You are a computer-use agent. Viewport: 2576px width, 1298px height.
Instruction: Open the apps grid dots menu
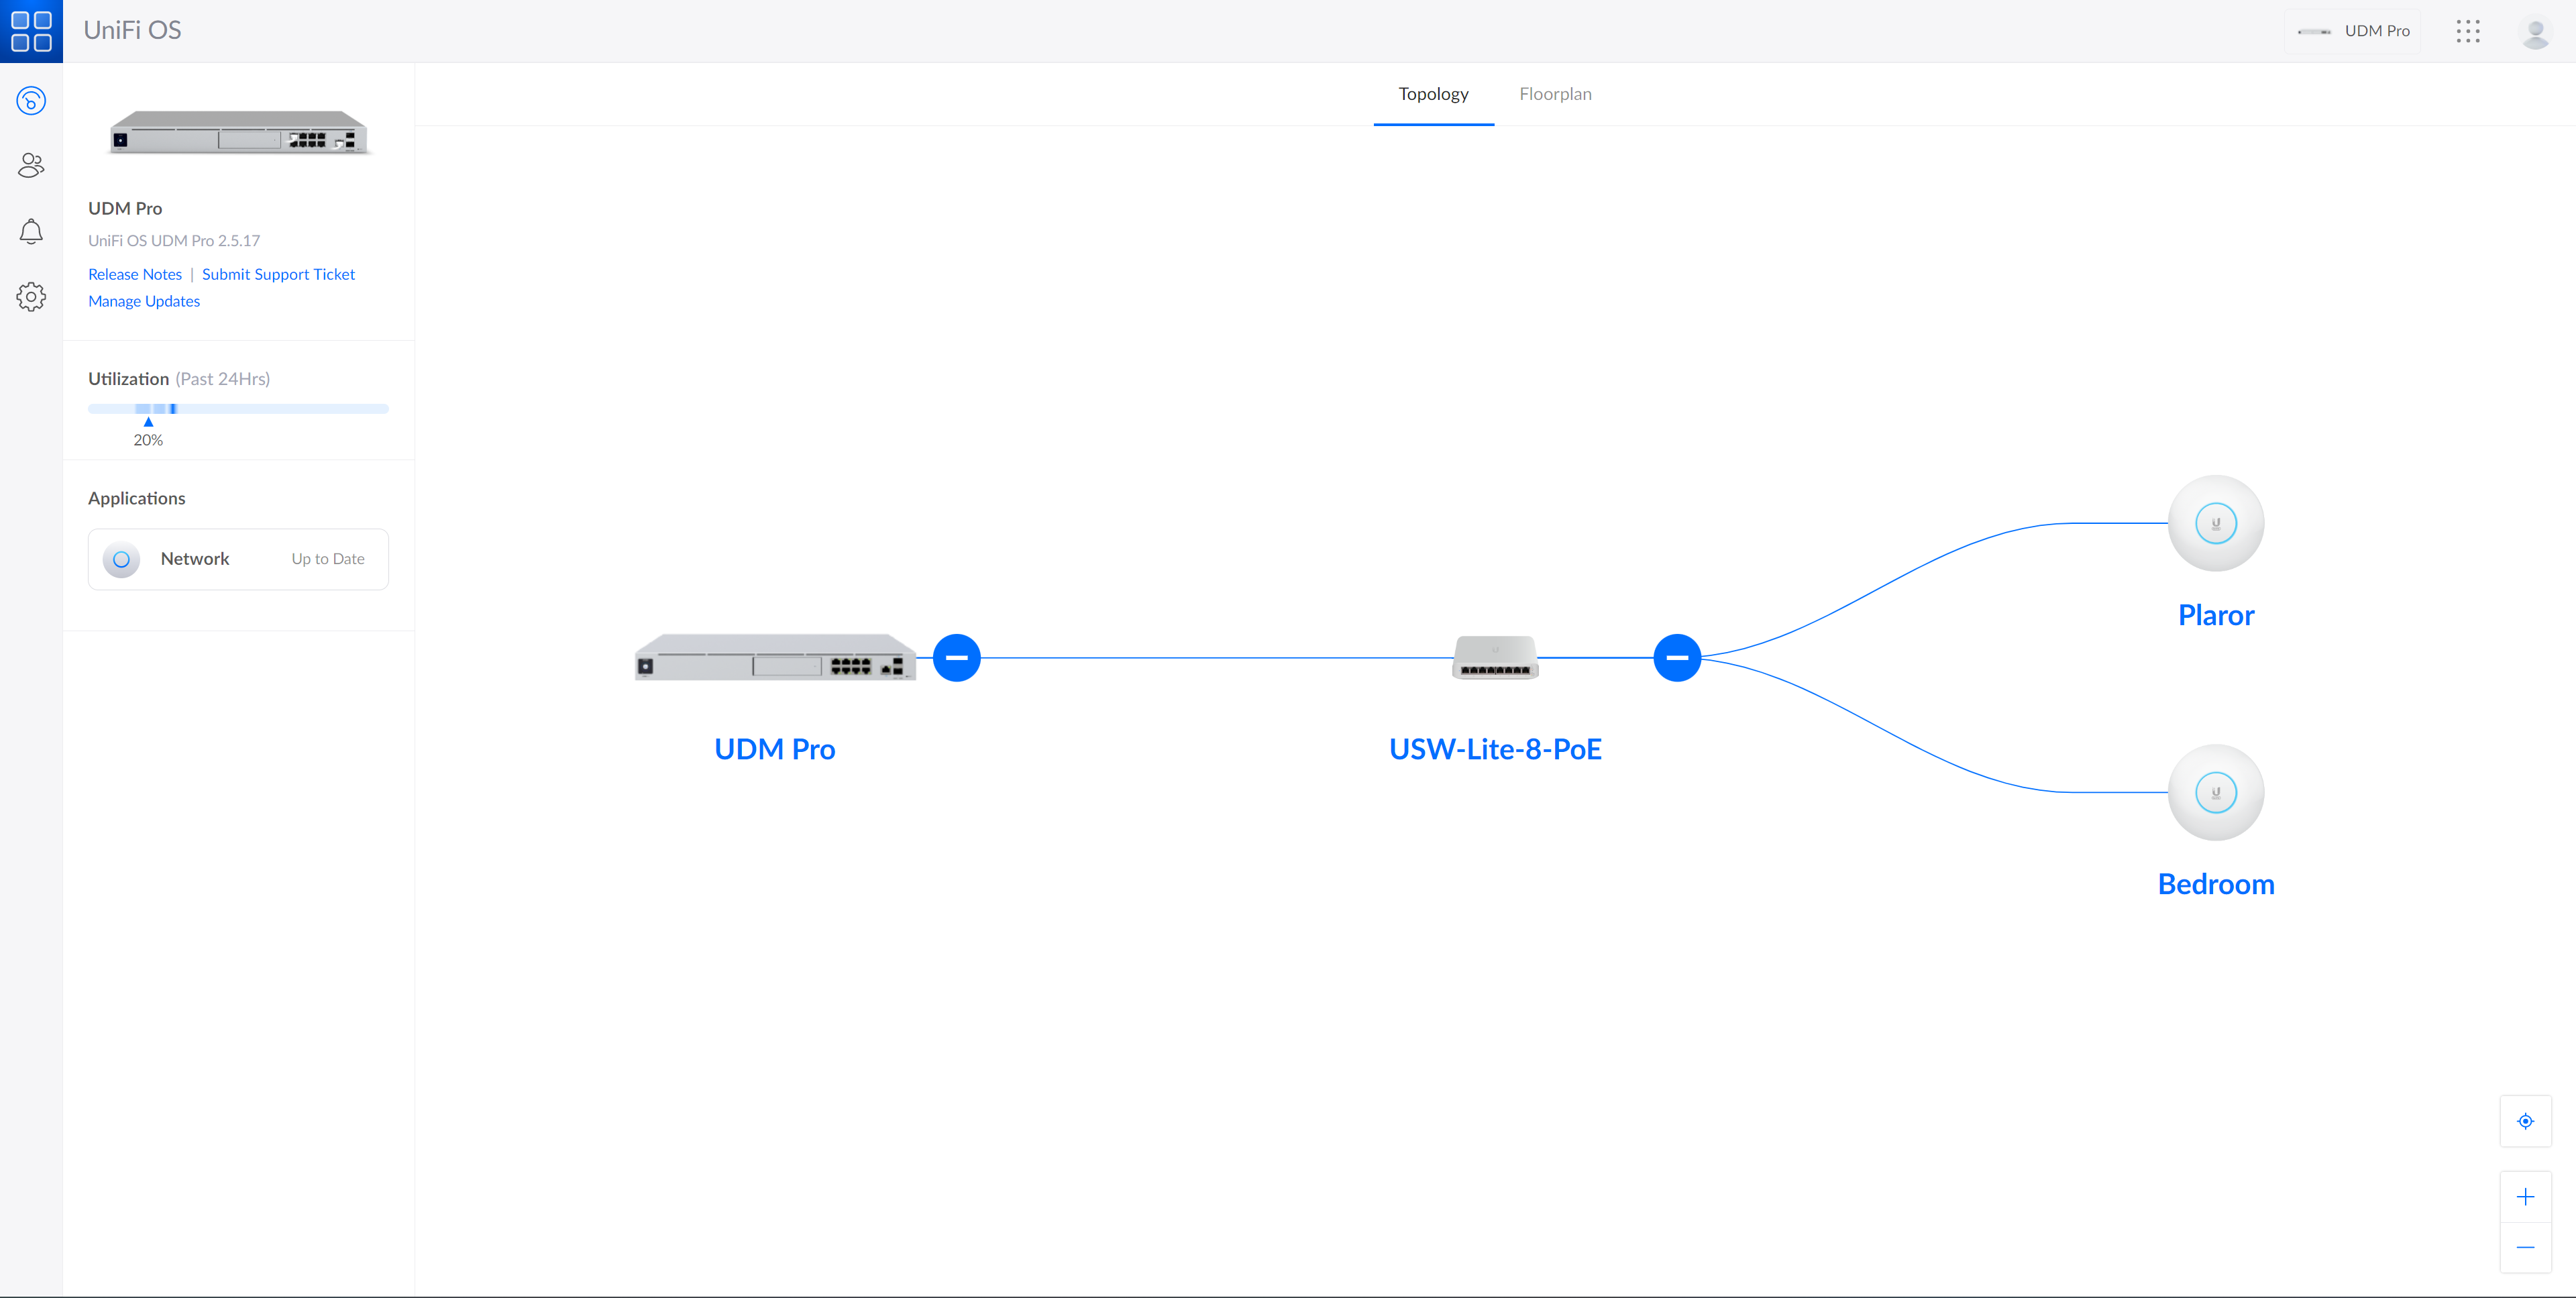(2468, 31)
